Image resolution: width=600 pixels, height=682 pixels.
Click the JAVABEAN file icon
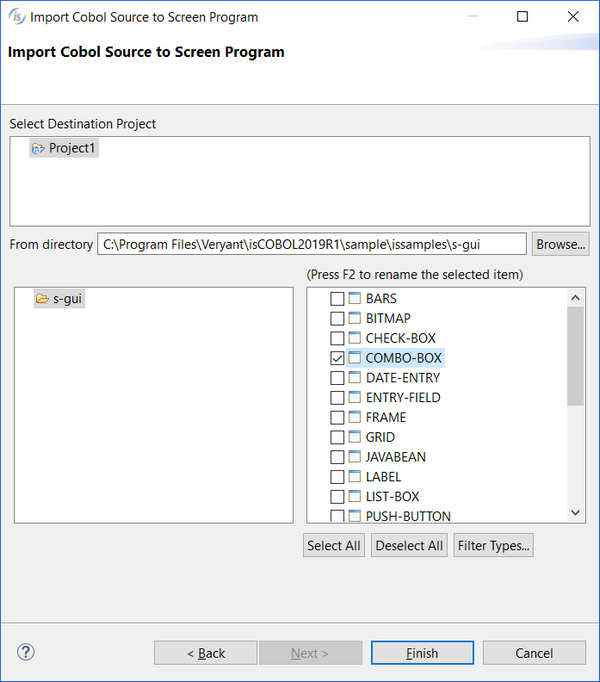(x=355, y=457)
